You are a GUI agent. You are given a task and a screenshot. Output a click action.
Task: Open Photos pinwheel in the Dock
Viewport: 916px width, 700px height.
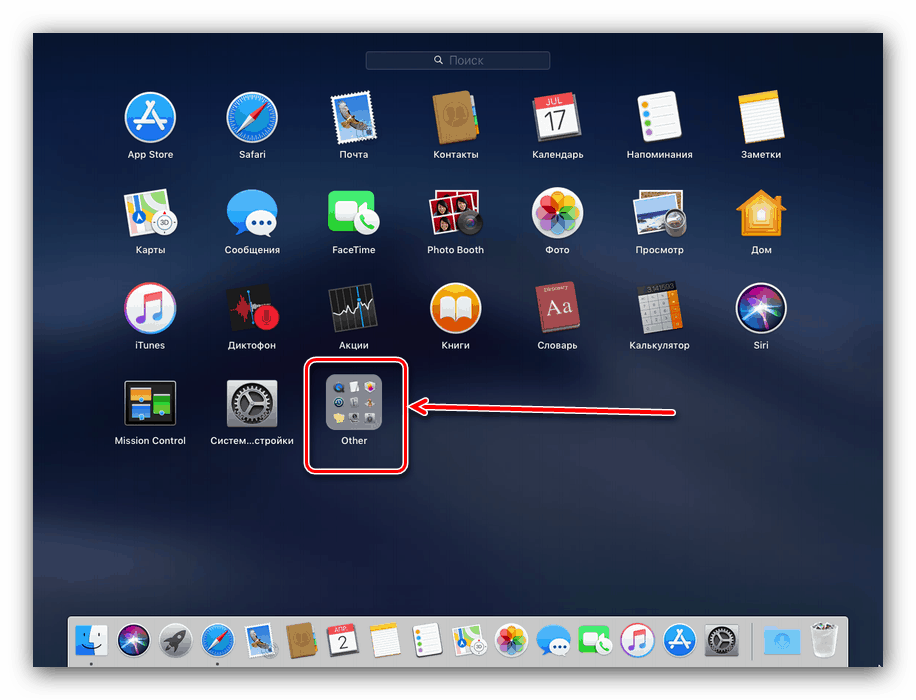click(511, 640)
